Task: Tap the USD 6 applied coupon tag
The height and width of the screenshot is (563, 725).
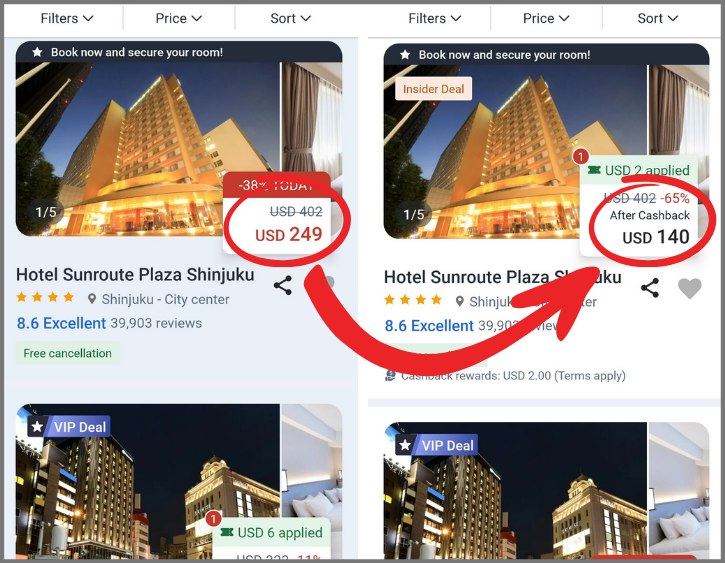Action: [273, 532]
